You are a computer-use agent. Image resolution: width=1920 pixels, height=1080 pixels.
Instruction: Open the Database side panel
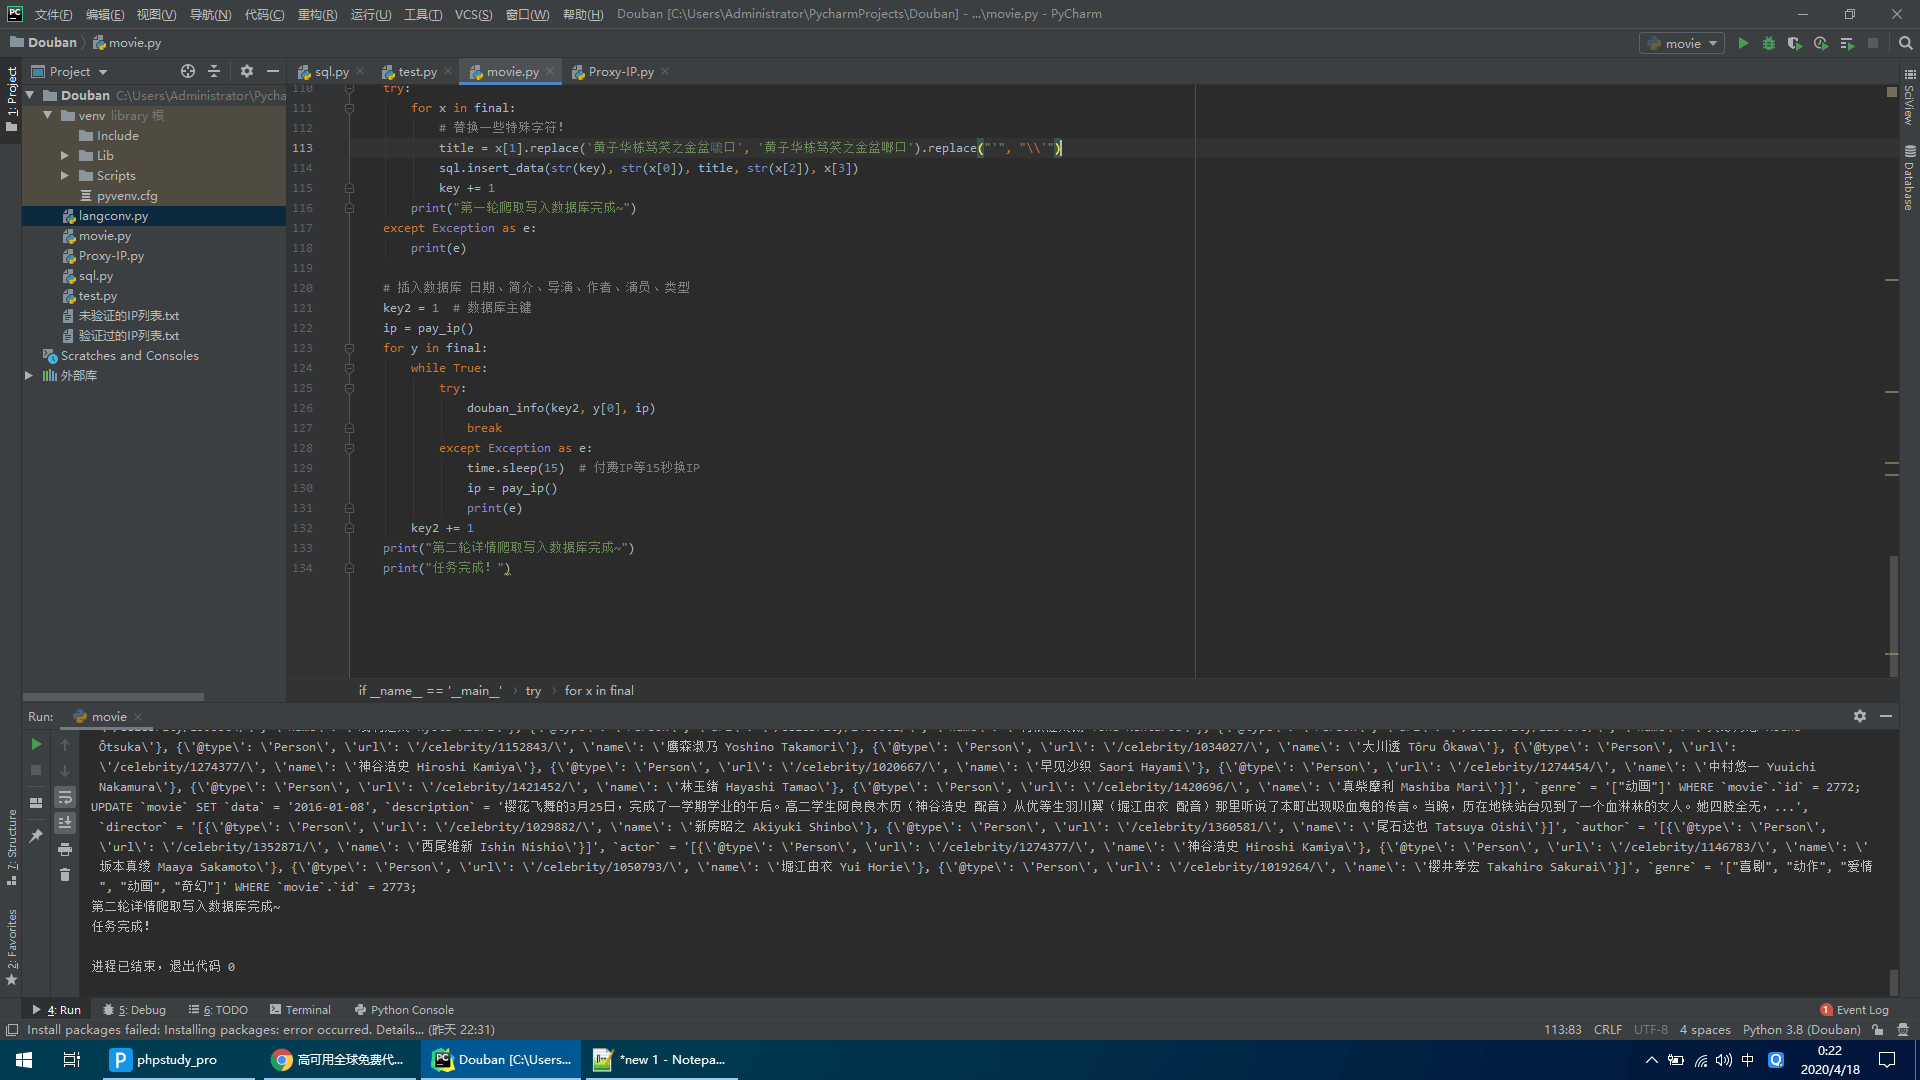pos(1909,178)
